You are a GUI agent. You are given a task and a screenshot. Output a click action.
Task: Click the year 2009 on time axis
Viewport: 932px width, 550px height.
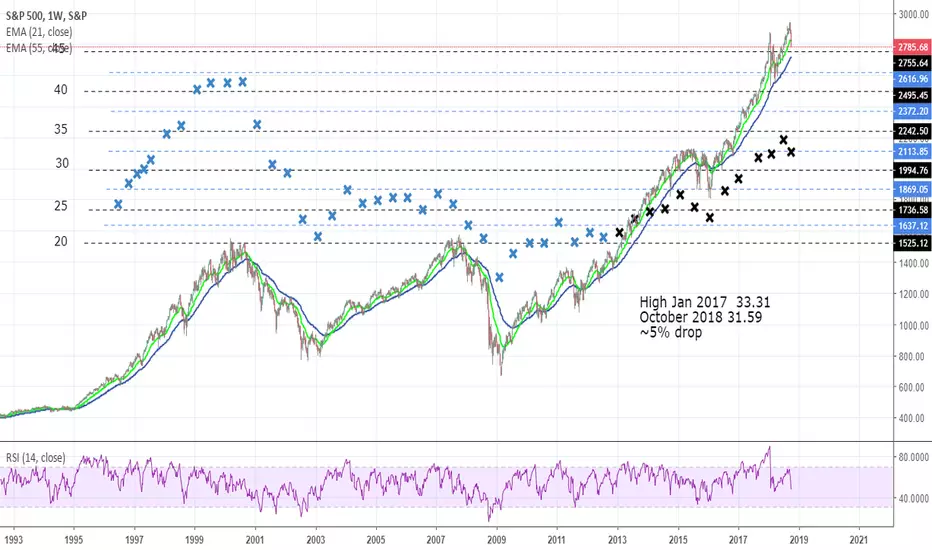click(496, 540)
